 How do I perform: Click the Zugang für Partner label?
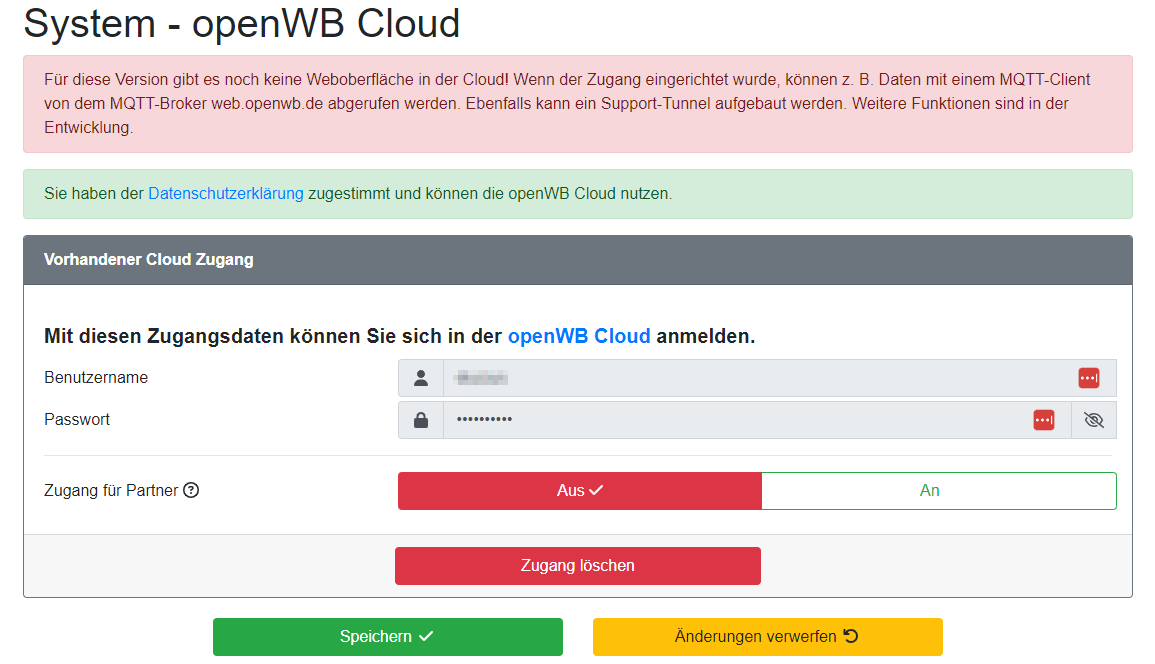[111, 491]
